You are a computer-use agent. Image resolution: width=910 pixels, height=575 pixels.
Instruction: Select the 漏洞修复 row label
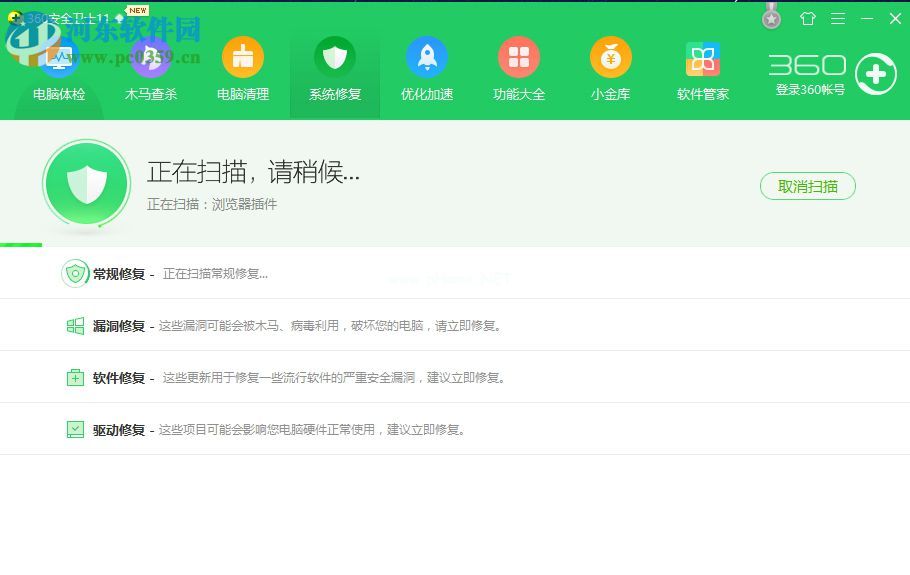[119, 326]
